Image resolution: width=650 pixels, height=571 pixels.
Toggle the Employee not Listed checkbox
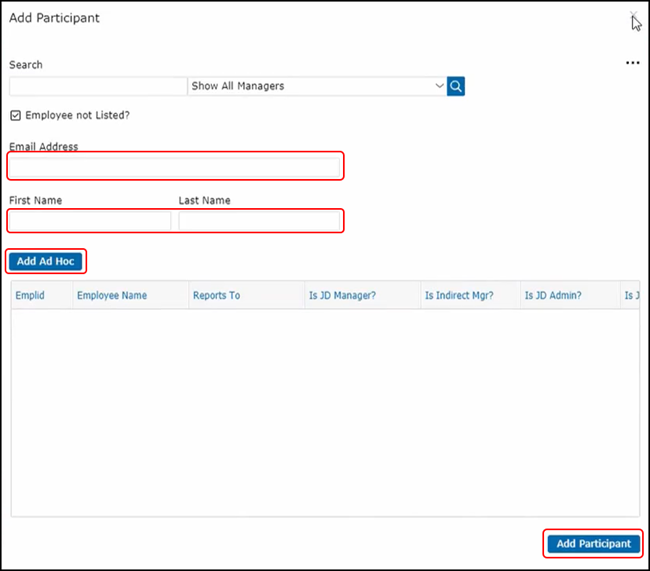[x=15, y=115]
